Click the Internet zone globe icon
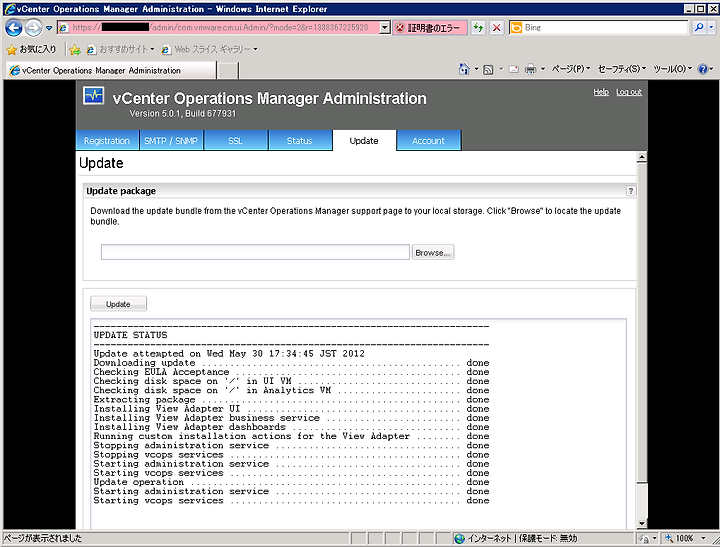This screenshot has height=547, width=720. pyautogui.click(x=459, y=538)
